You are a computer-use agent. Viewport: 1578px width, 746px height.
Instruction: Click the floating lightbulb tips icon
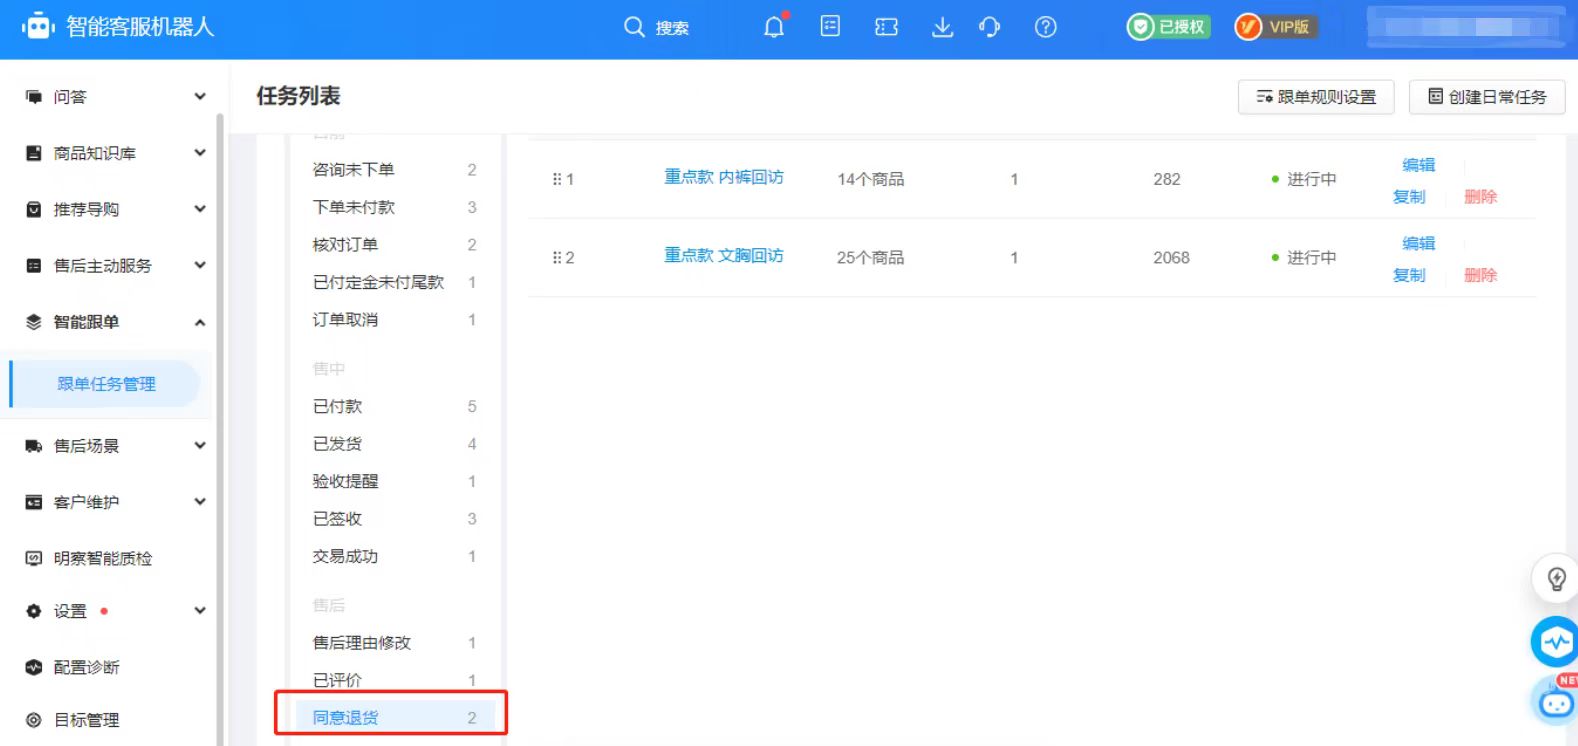pos(1556,578)
